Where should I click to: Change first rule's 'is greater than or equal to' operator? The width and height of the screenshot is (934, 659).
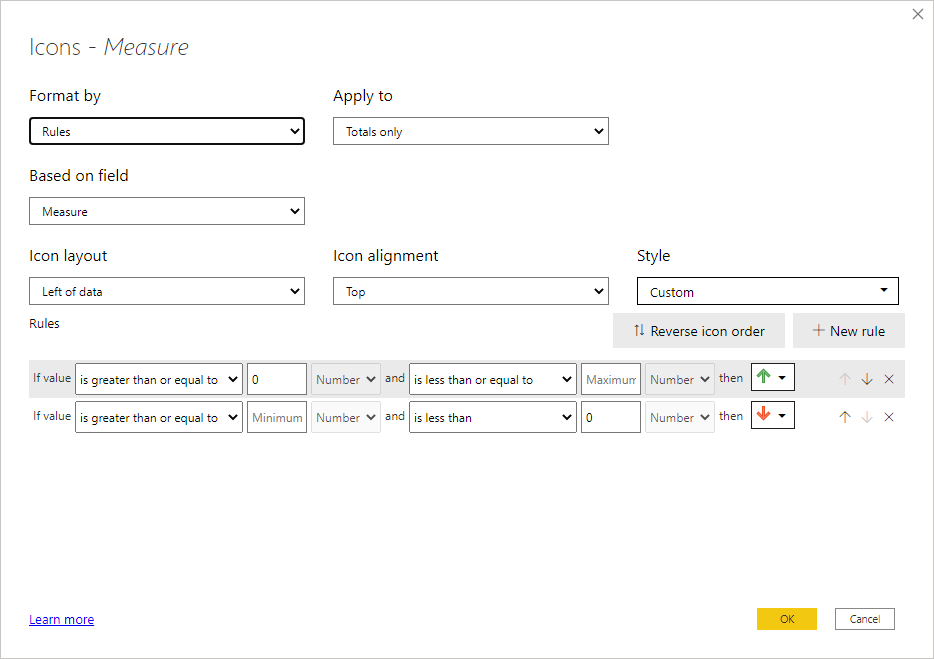tap(159, 379)
